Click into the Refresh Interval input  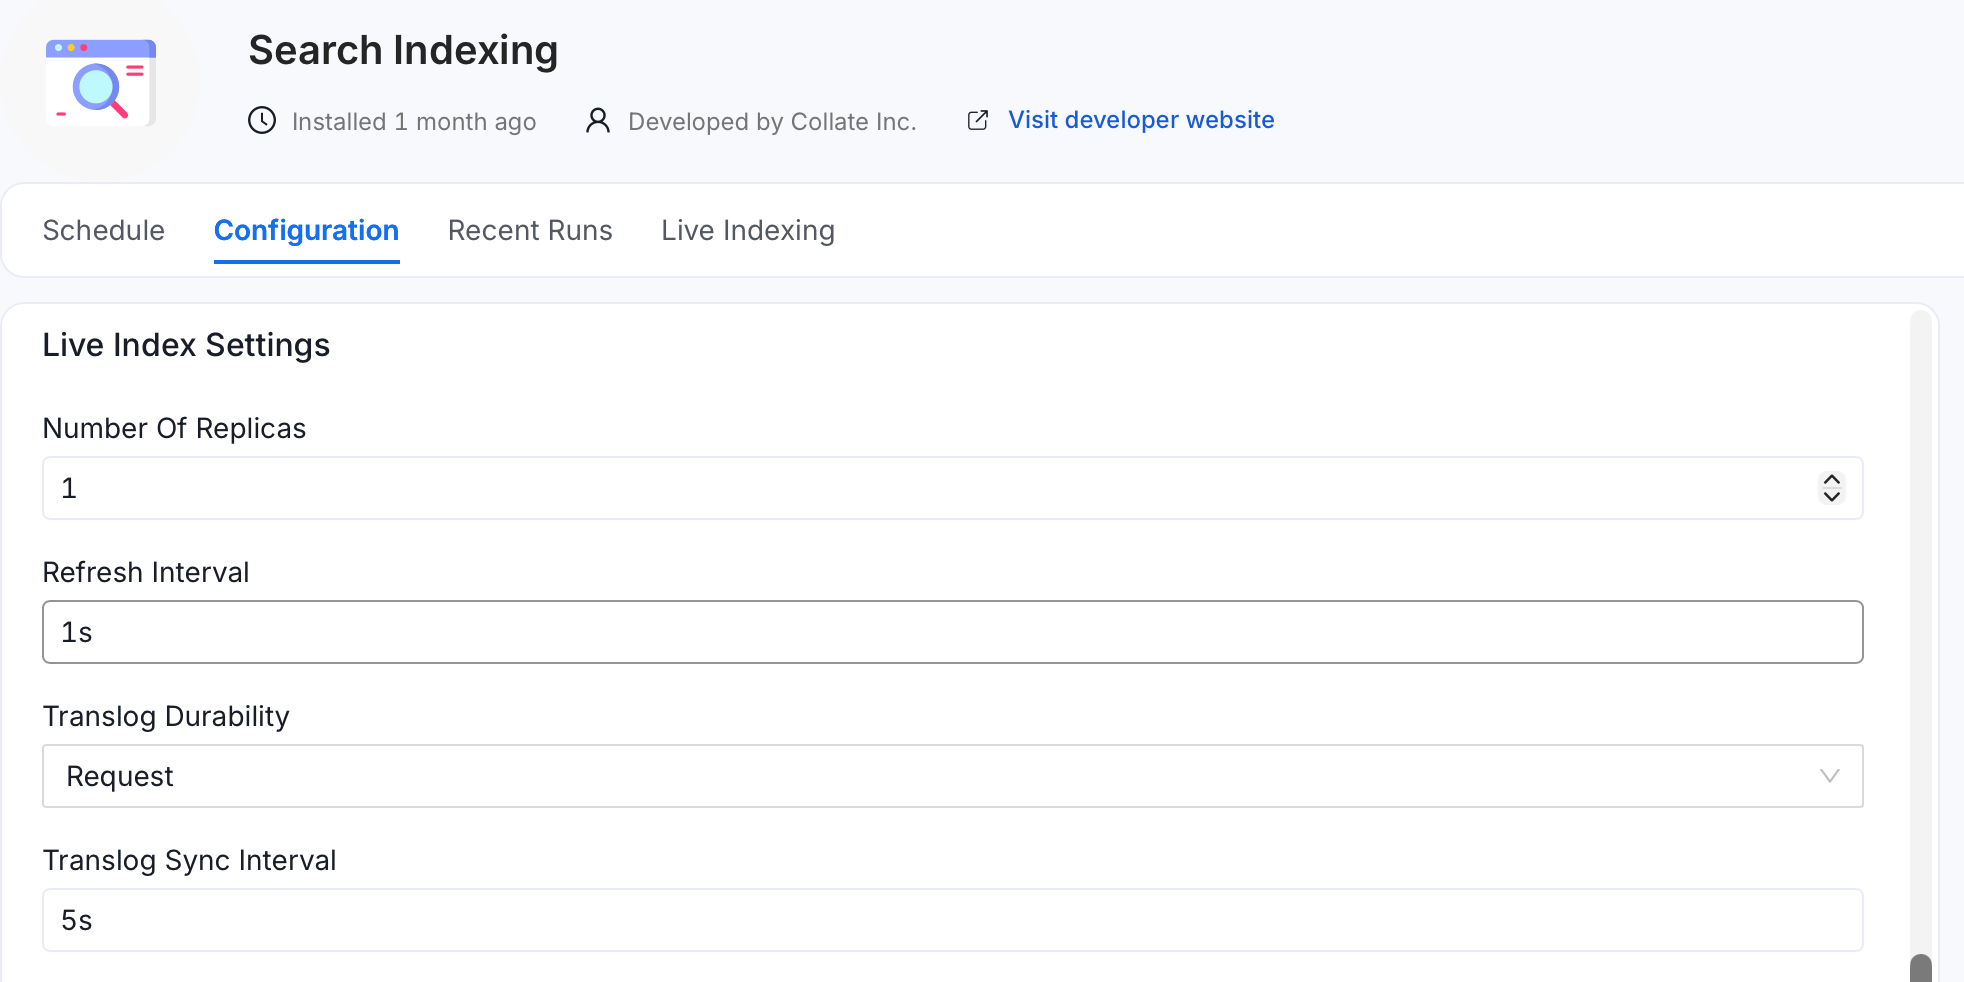(x=952, y=632)
